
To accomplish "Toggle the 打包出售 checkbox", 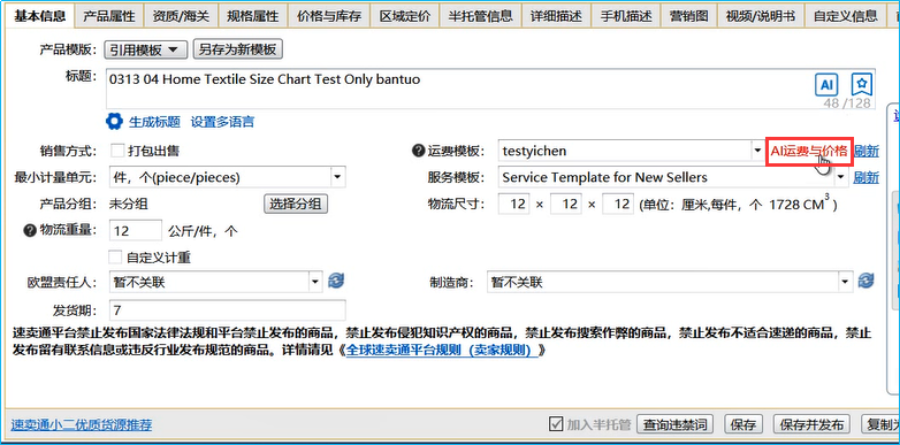I will [117, 151].
